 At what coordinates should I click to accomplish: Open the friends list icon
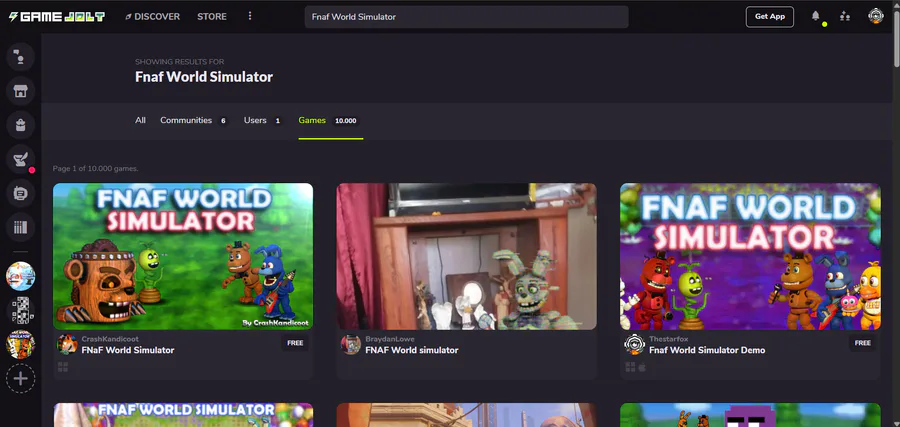point(845,16)
